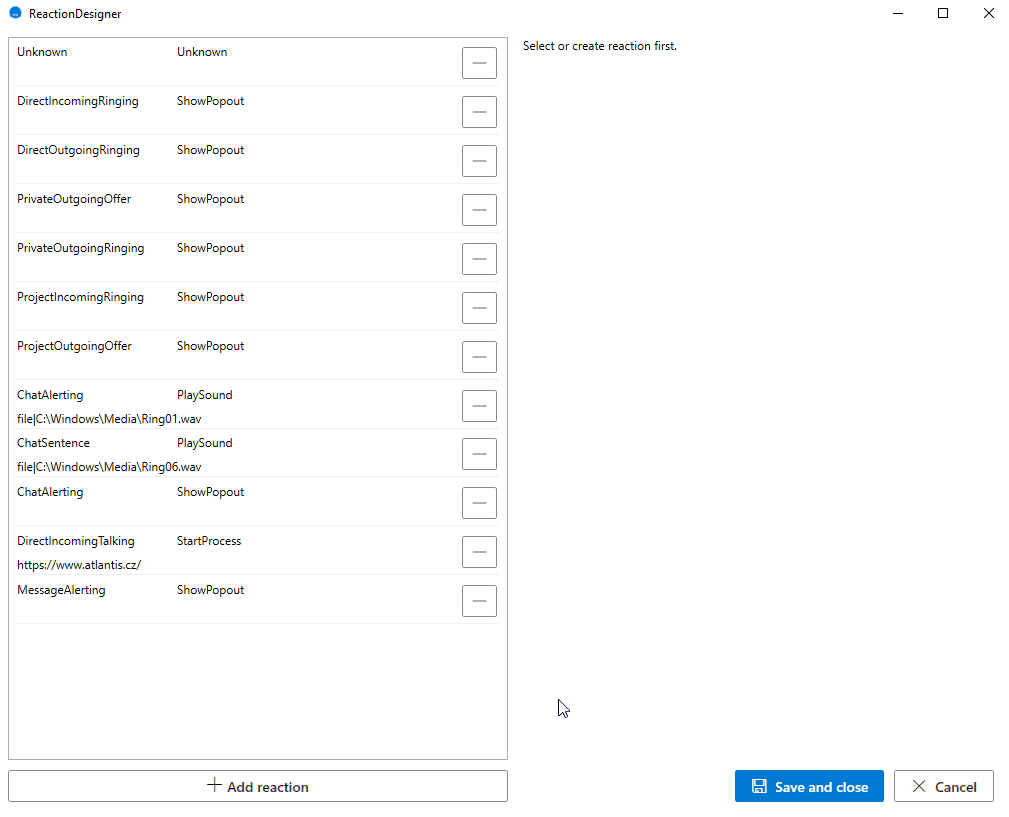Select the PrivateOutgoingOffer reaction name
The image size is (1009, 817).
coord(74,199)
